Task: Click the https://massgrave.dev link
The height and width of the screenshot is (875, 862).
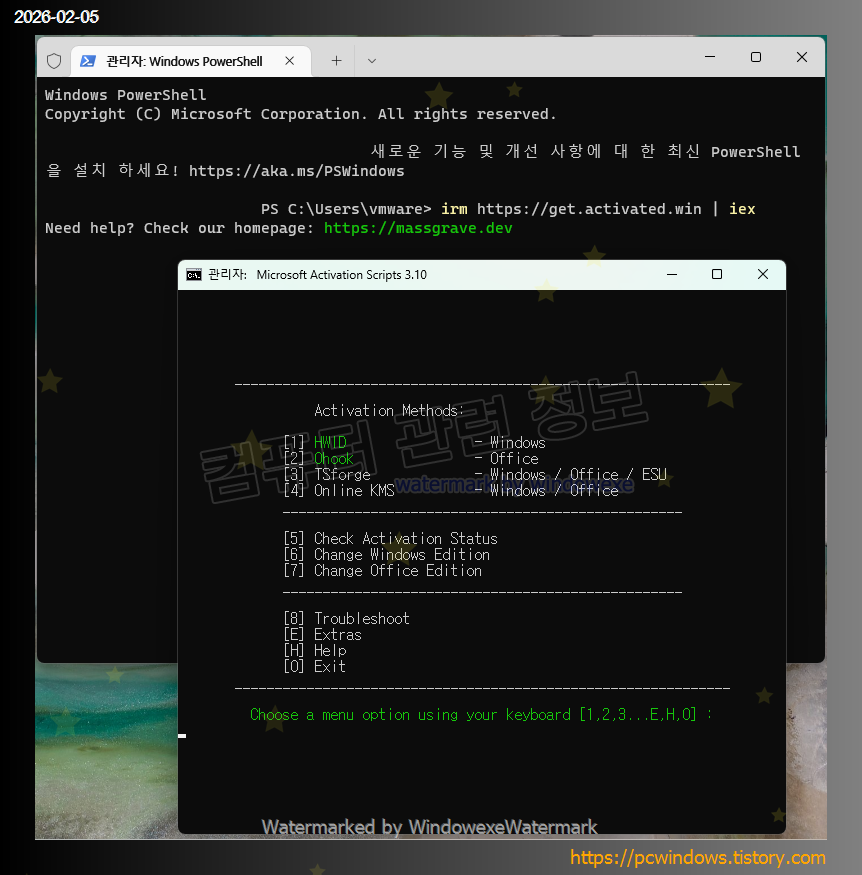Action: pyautogui.click(x=418, y=228)
